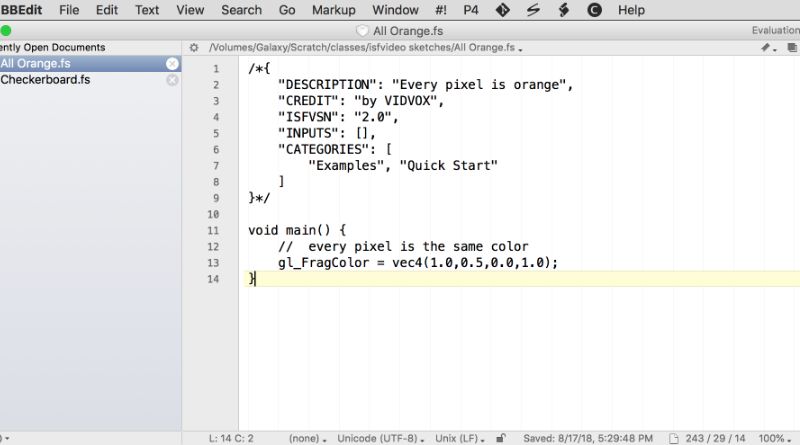
Task: Click the L: 14 C: 2 cursor position
Action: click(x=231, y=438)
